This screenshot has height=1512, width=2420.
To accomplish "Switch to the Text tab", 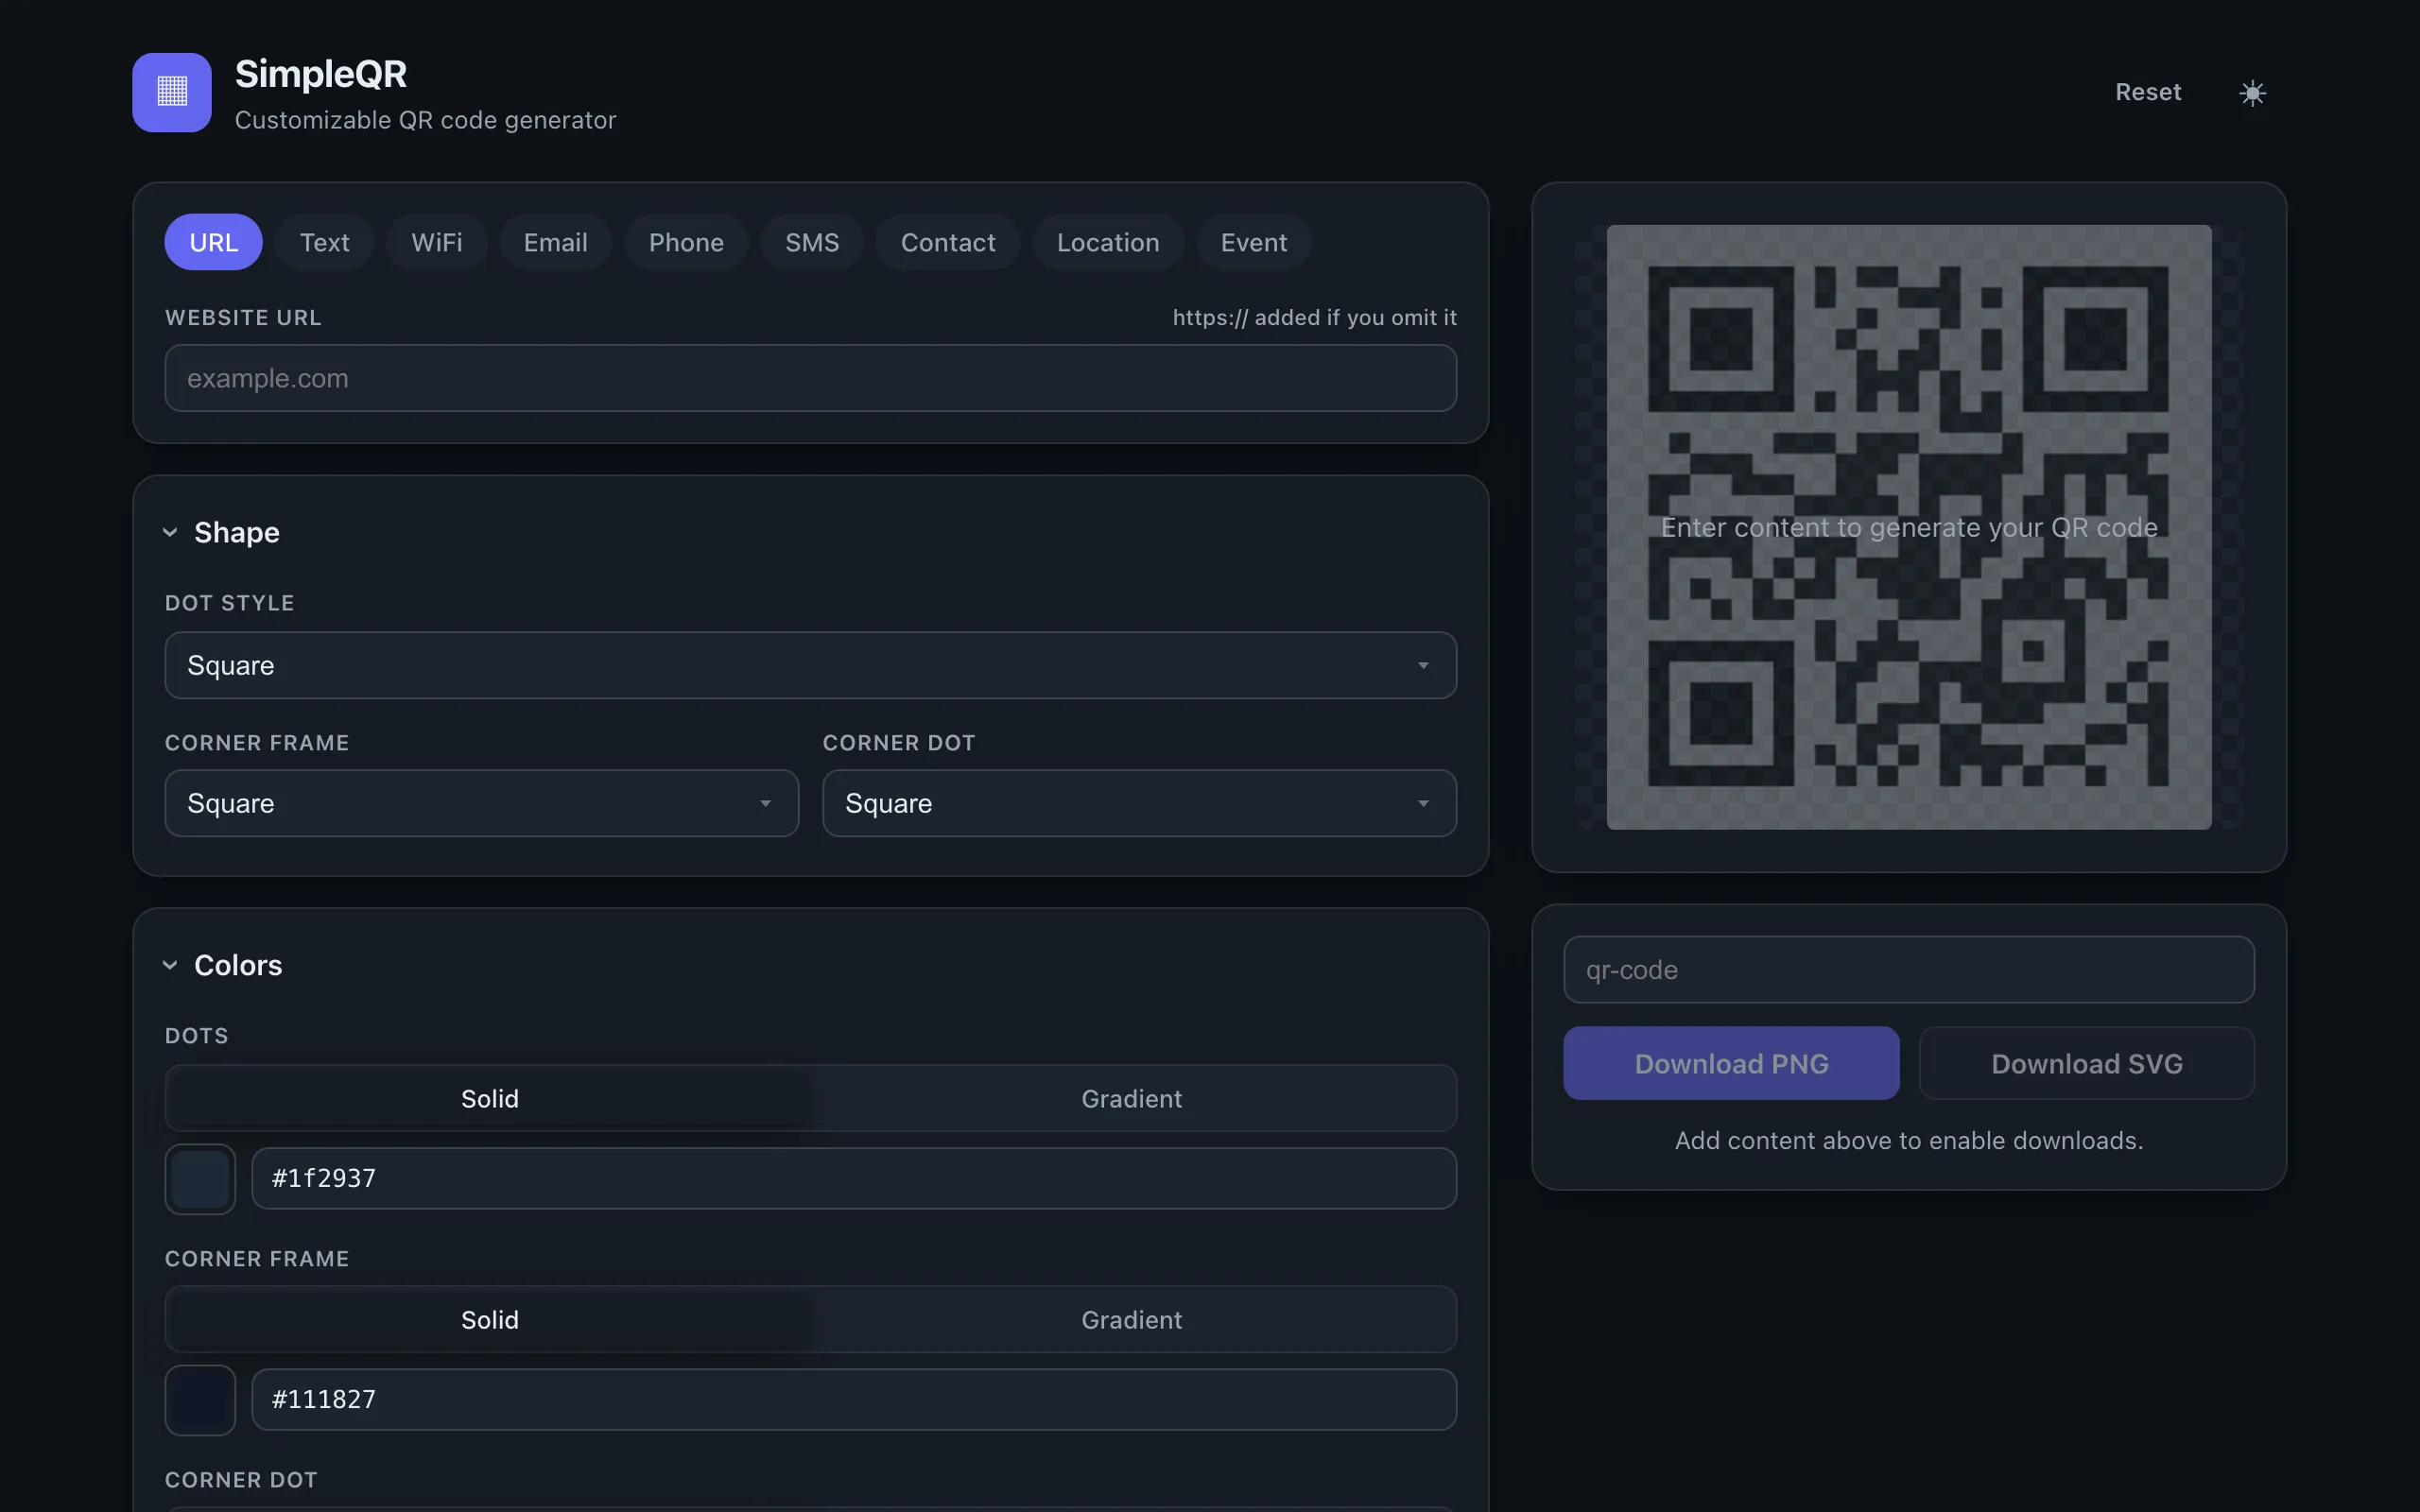I will click(x=325, y=242).
